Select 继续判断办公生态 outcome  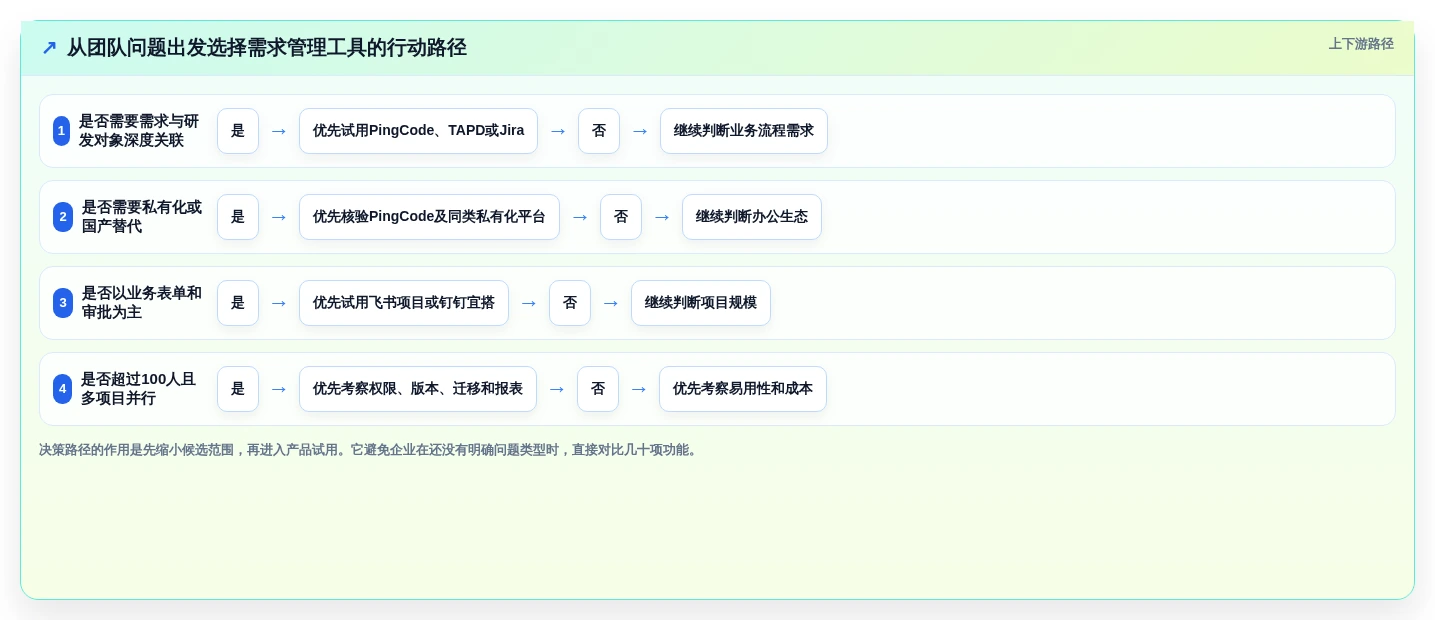(752, 217)
